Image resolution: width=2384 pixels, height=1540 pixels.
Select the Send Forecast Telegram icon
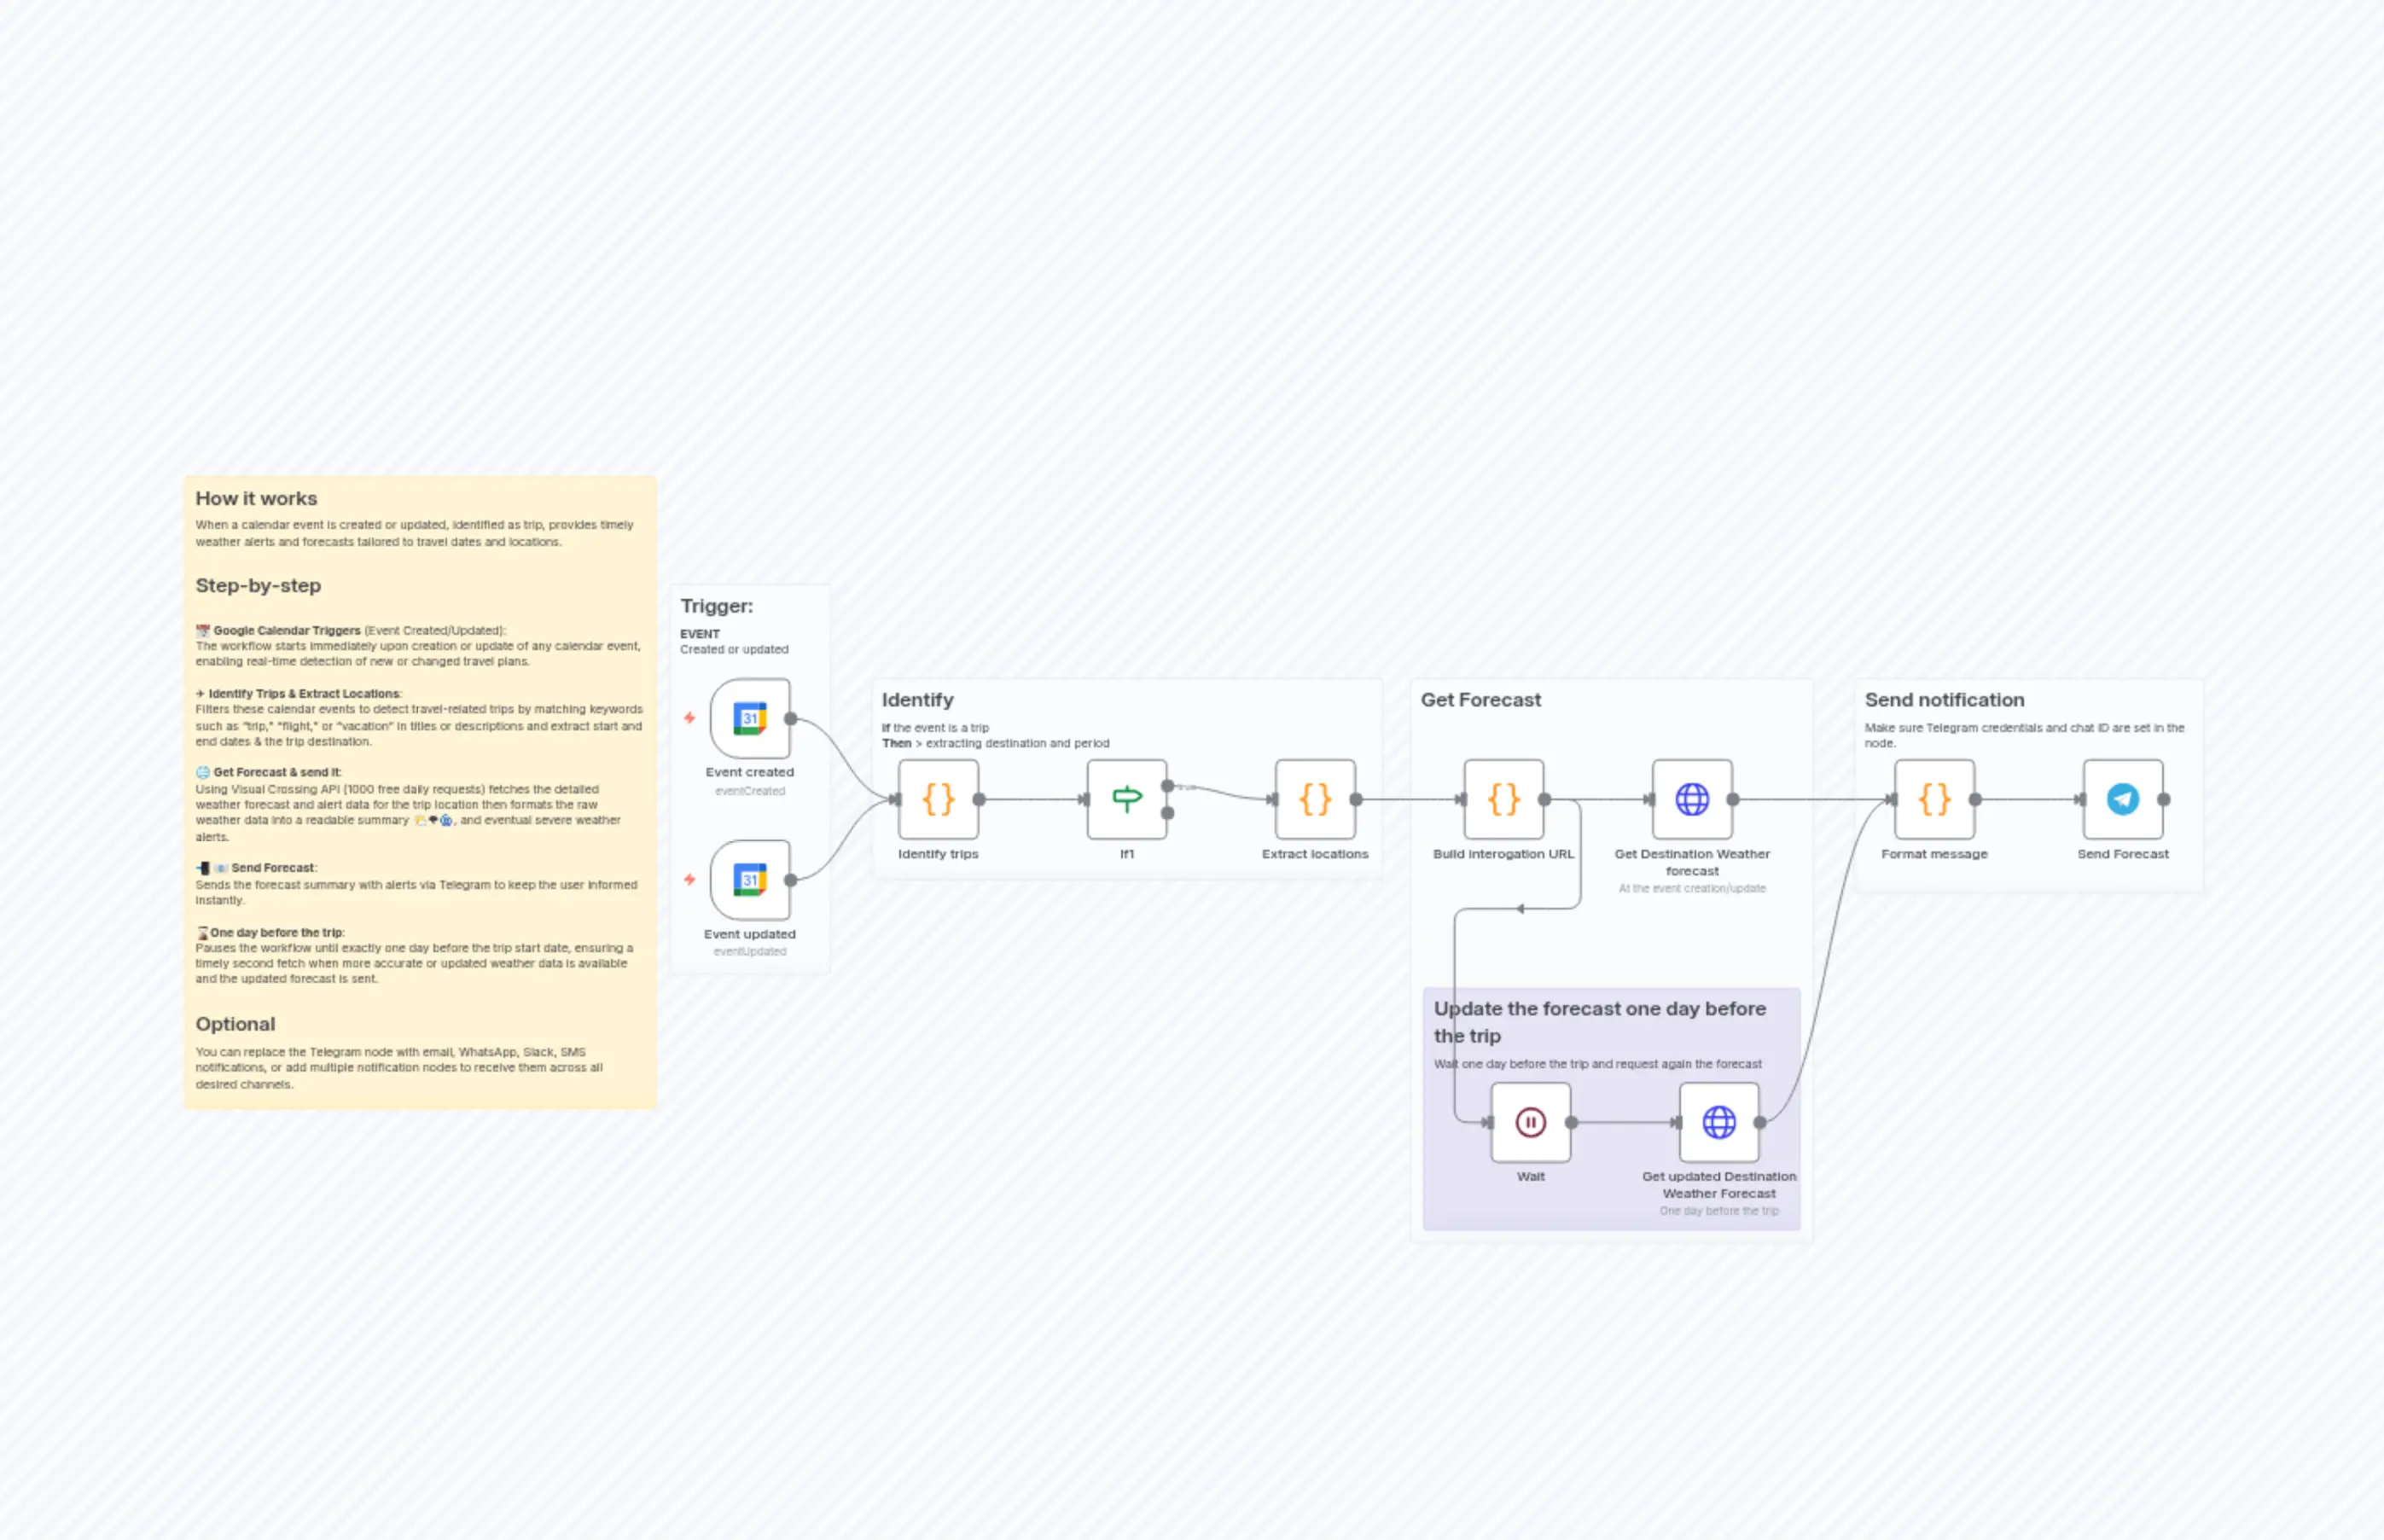point(2121,799)
